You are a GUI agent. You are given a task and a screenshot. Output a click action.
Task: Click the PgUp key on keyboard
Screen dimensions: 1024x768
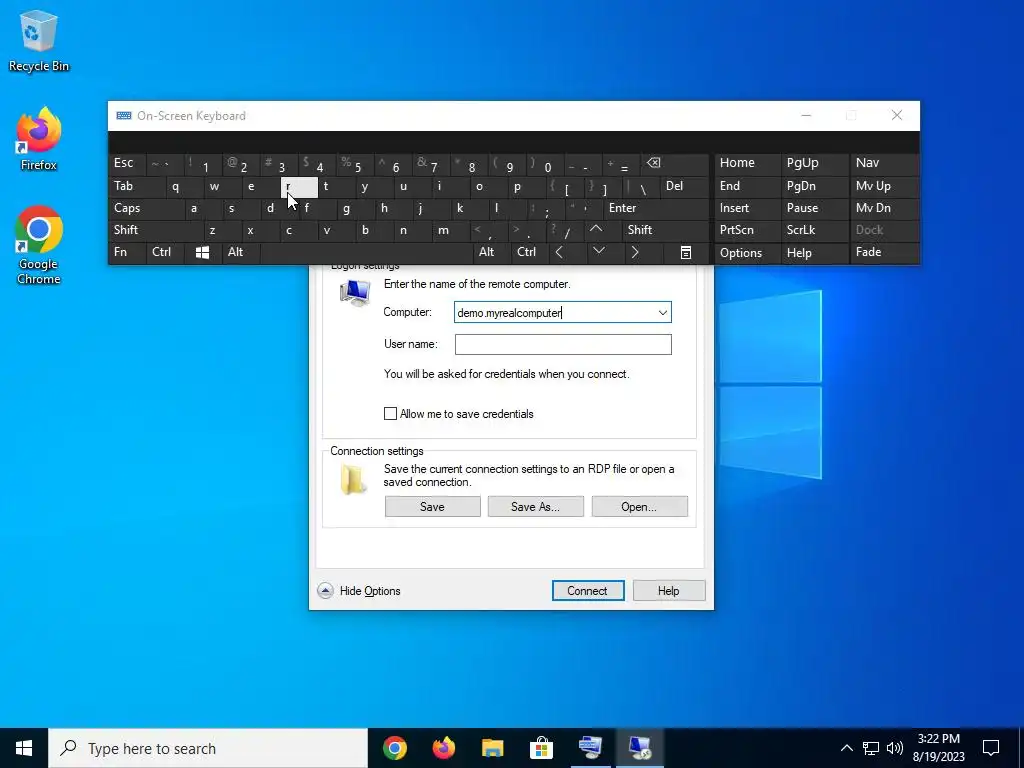tap(814, 164)
